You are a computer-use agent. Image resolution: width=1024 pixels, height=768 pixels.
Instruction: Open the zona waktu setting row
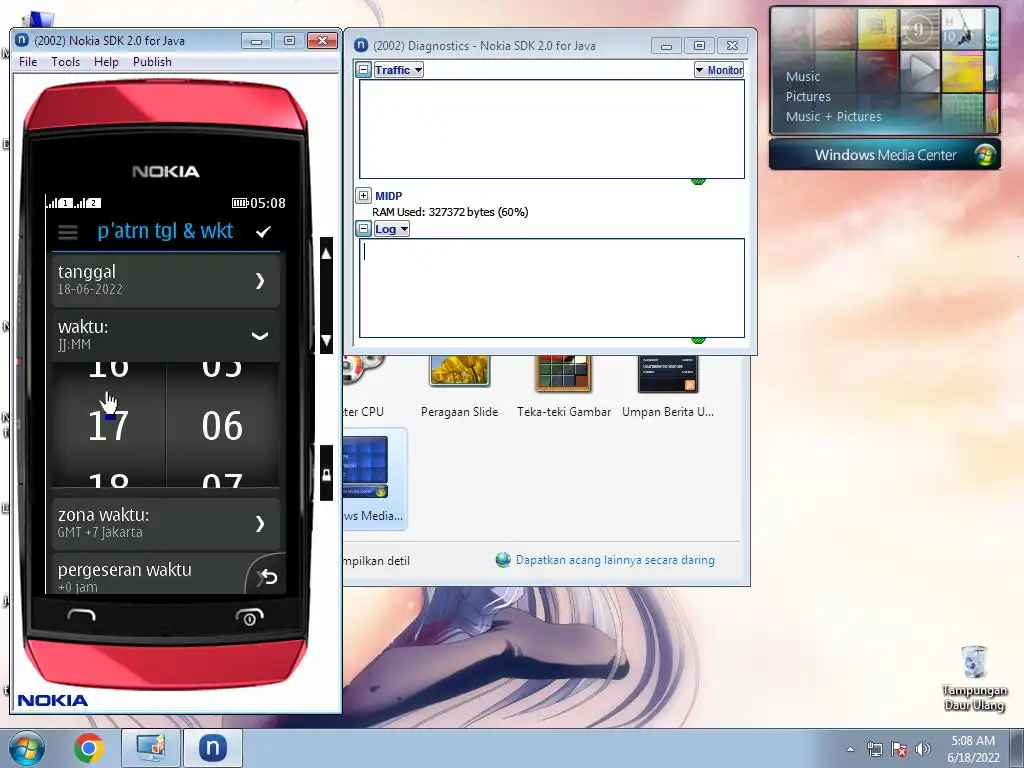click(x=166, y=523)
